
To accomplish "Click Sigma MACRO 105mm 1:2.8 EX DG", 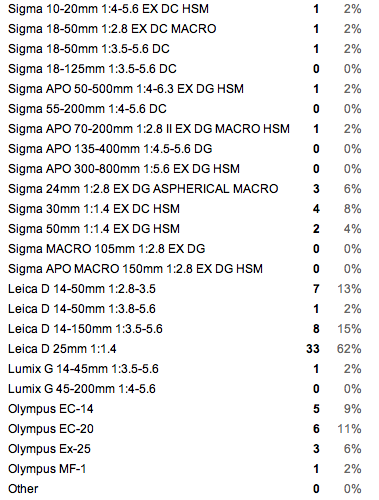I will click(x=106, y=249).
